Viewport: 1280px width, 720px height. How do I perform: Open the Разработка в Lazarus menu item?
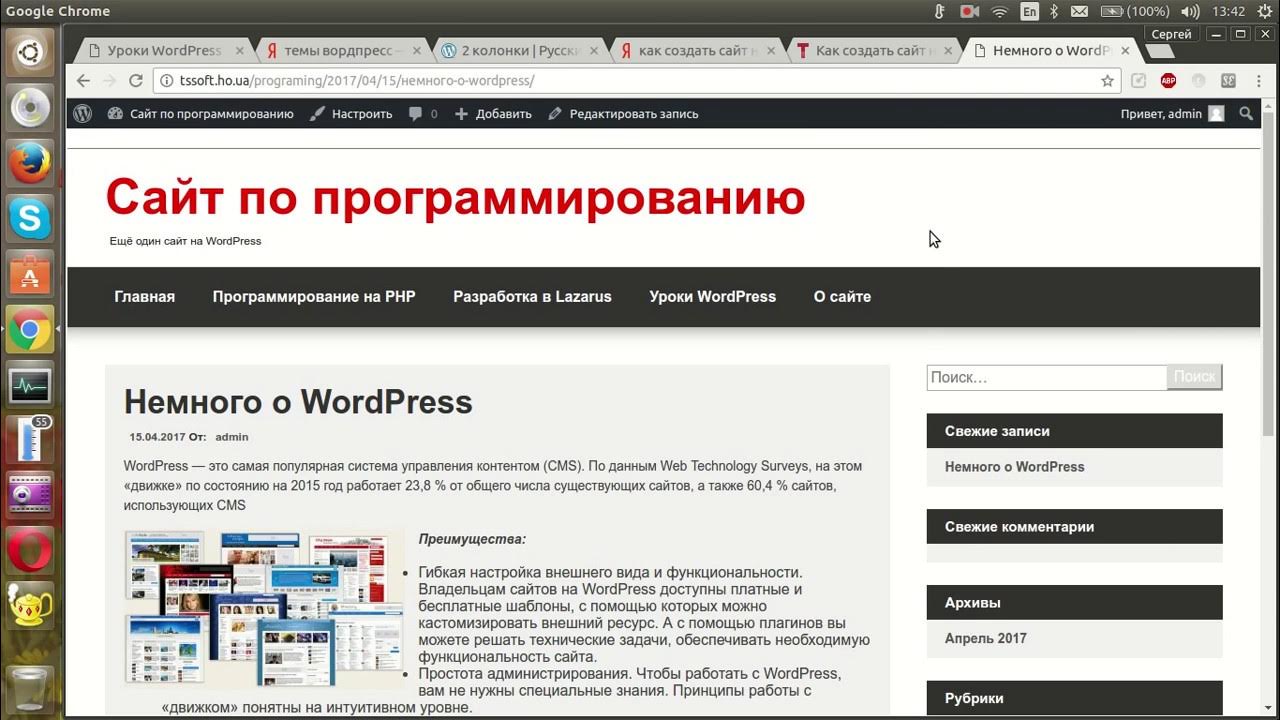tap(532, 297)
